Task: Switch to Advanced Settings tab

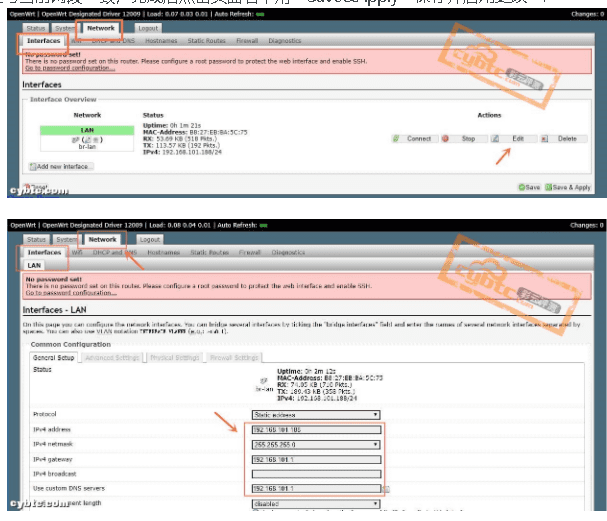Action: coord(112,358)
